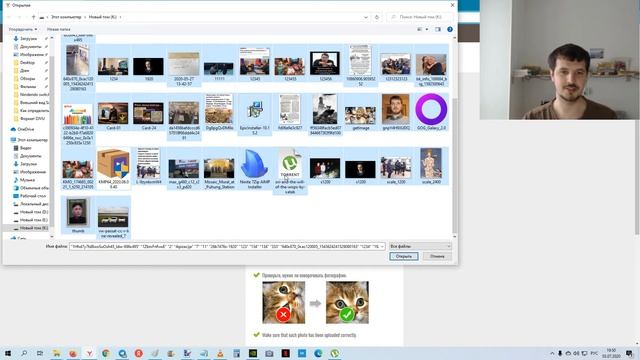Toggle the preview pane
640x360 pixels.
tap(438, 29)
